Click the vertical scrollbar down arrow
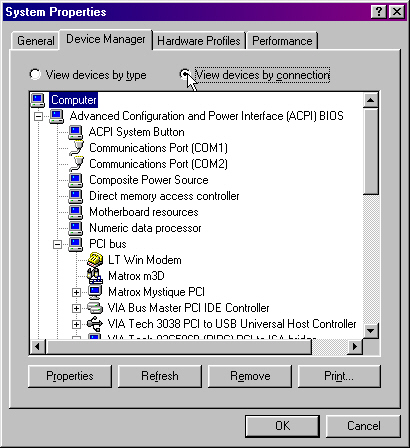Viewport: 410px width, 448px height. click(371, 331)
